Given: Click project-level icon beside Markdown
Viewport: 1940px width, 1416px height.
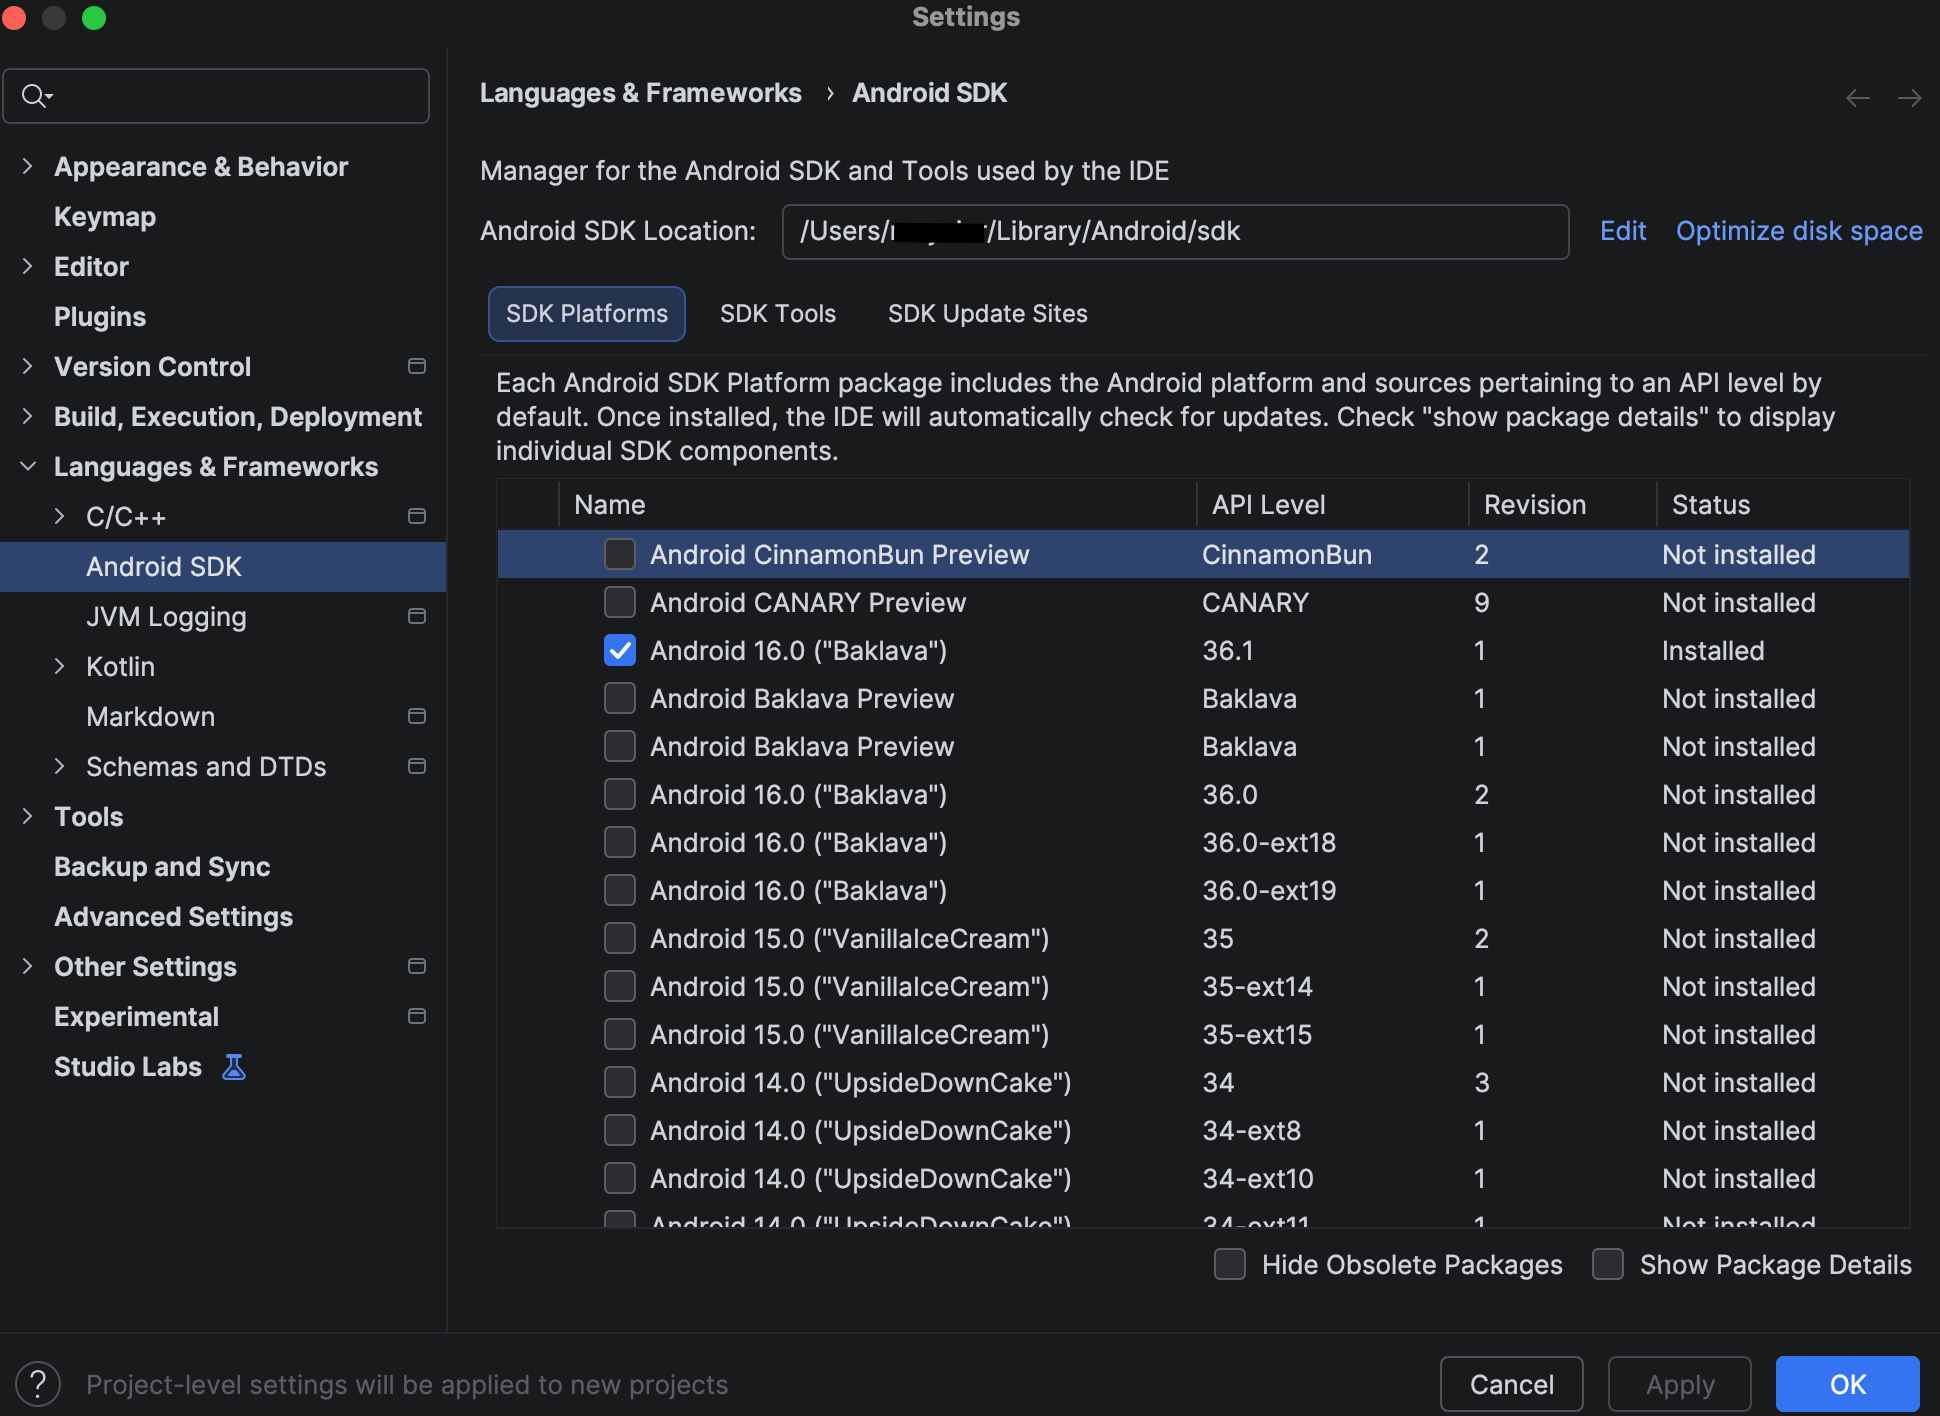Looking at the screenshot, I should pos(417,716).
